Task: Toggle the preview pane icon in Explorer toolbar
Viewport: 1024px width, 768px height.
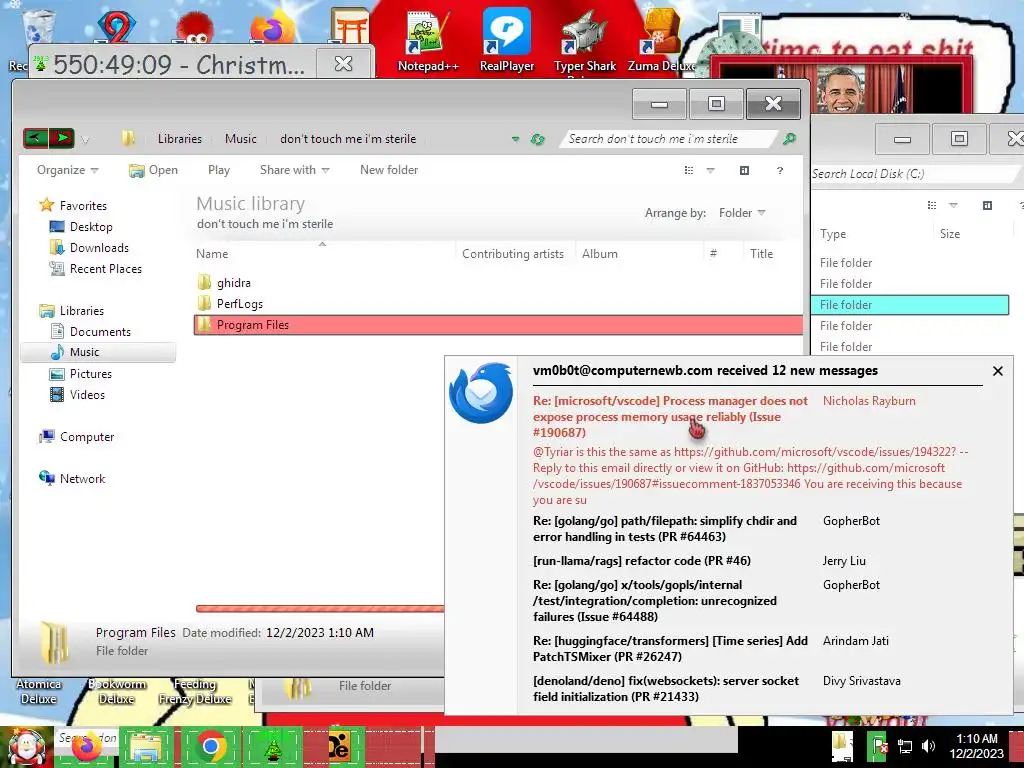Action: [x=744, y=170]
